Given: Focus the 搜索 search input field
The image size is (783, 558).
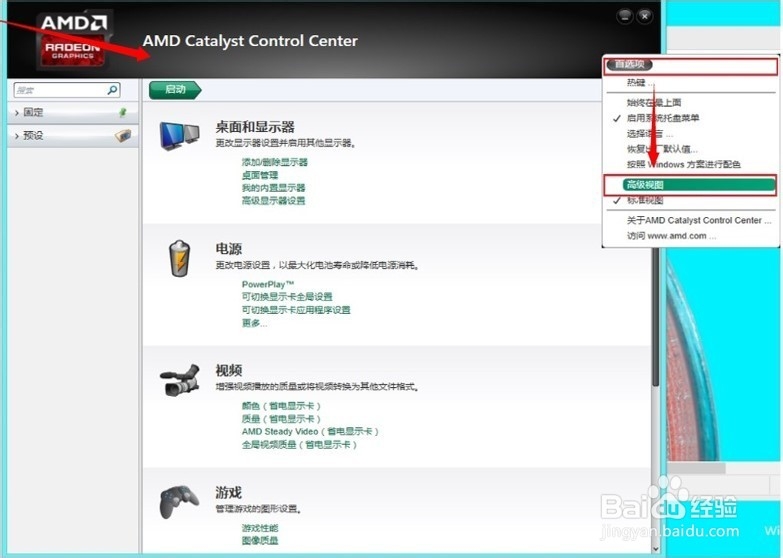Looking at the screenshot, I should [60, 90].
